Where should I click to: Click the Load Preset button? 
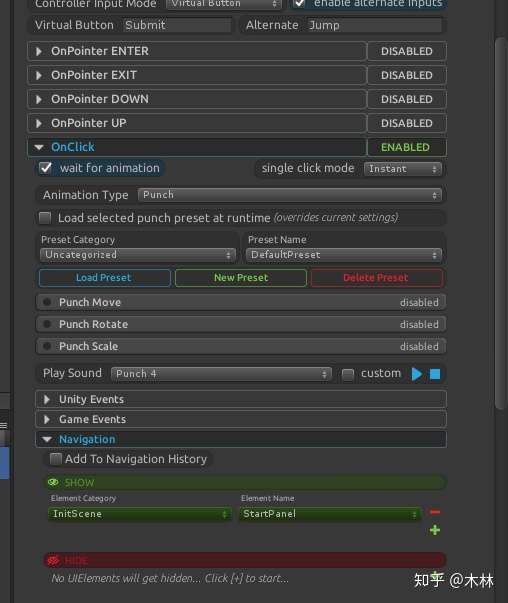105,278
